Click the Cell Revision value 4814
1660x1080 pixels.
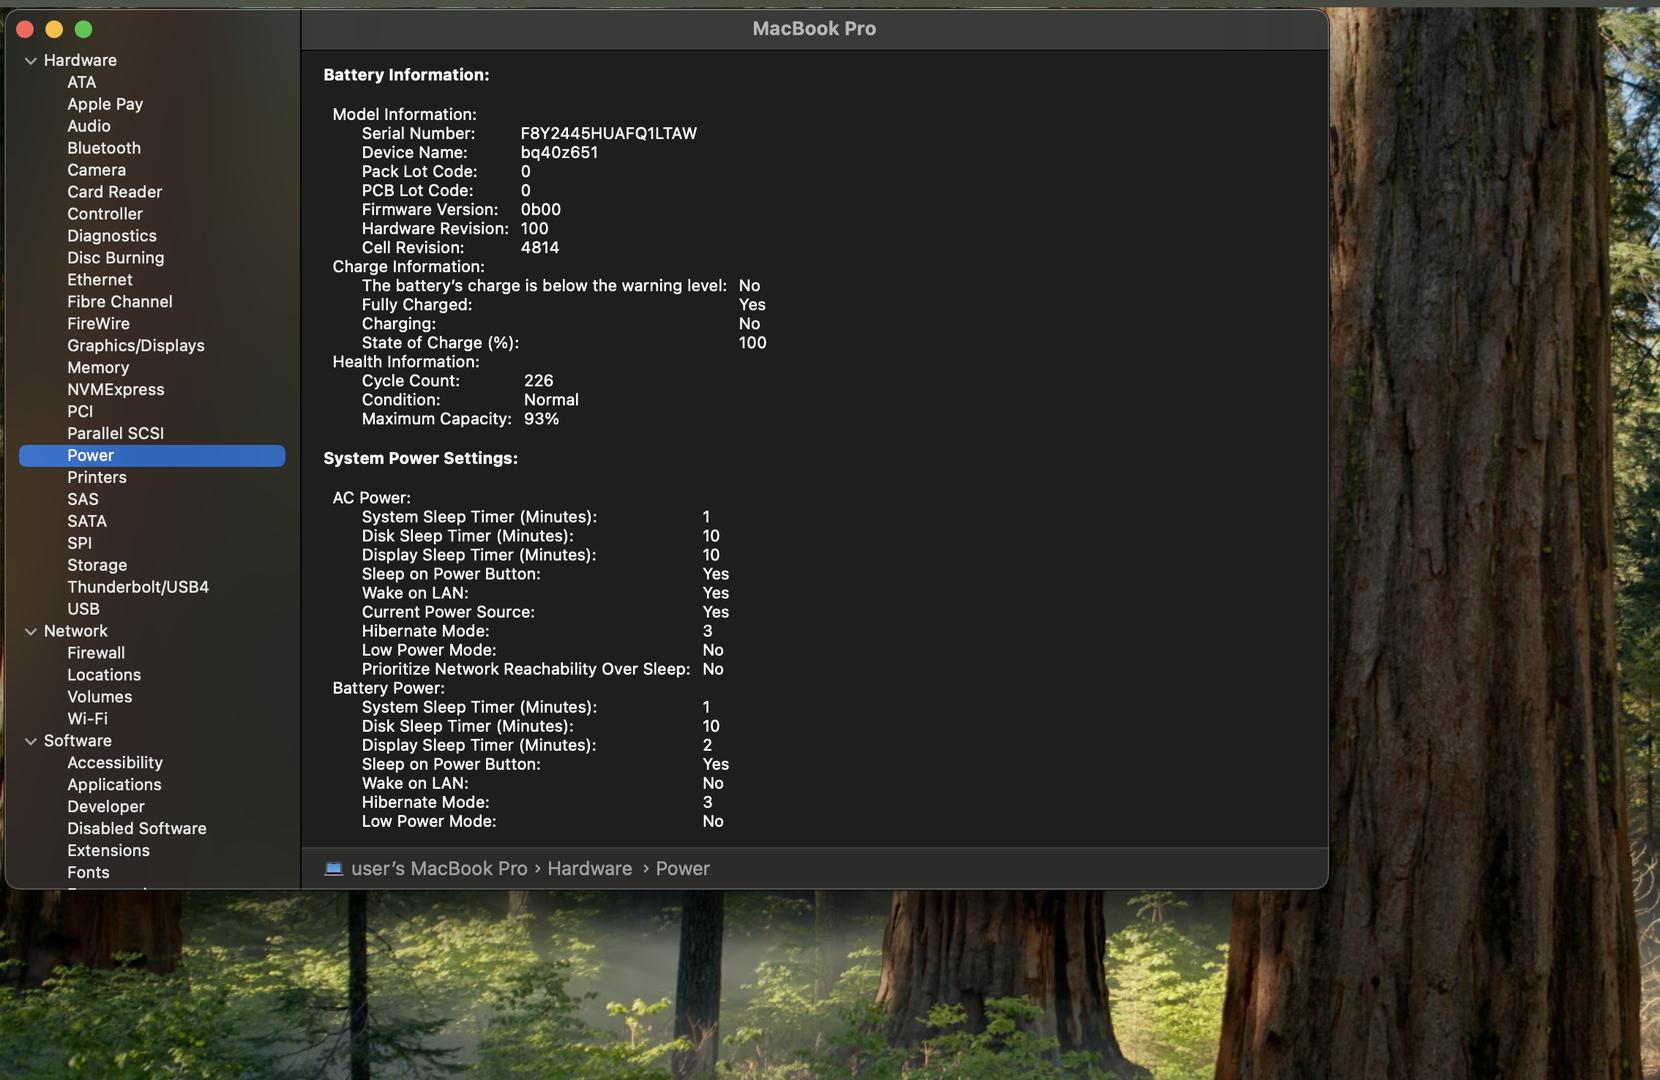tap(540, 249)
